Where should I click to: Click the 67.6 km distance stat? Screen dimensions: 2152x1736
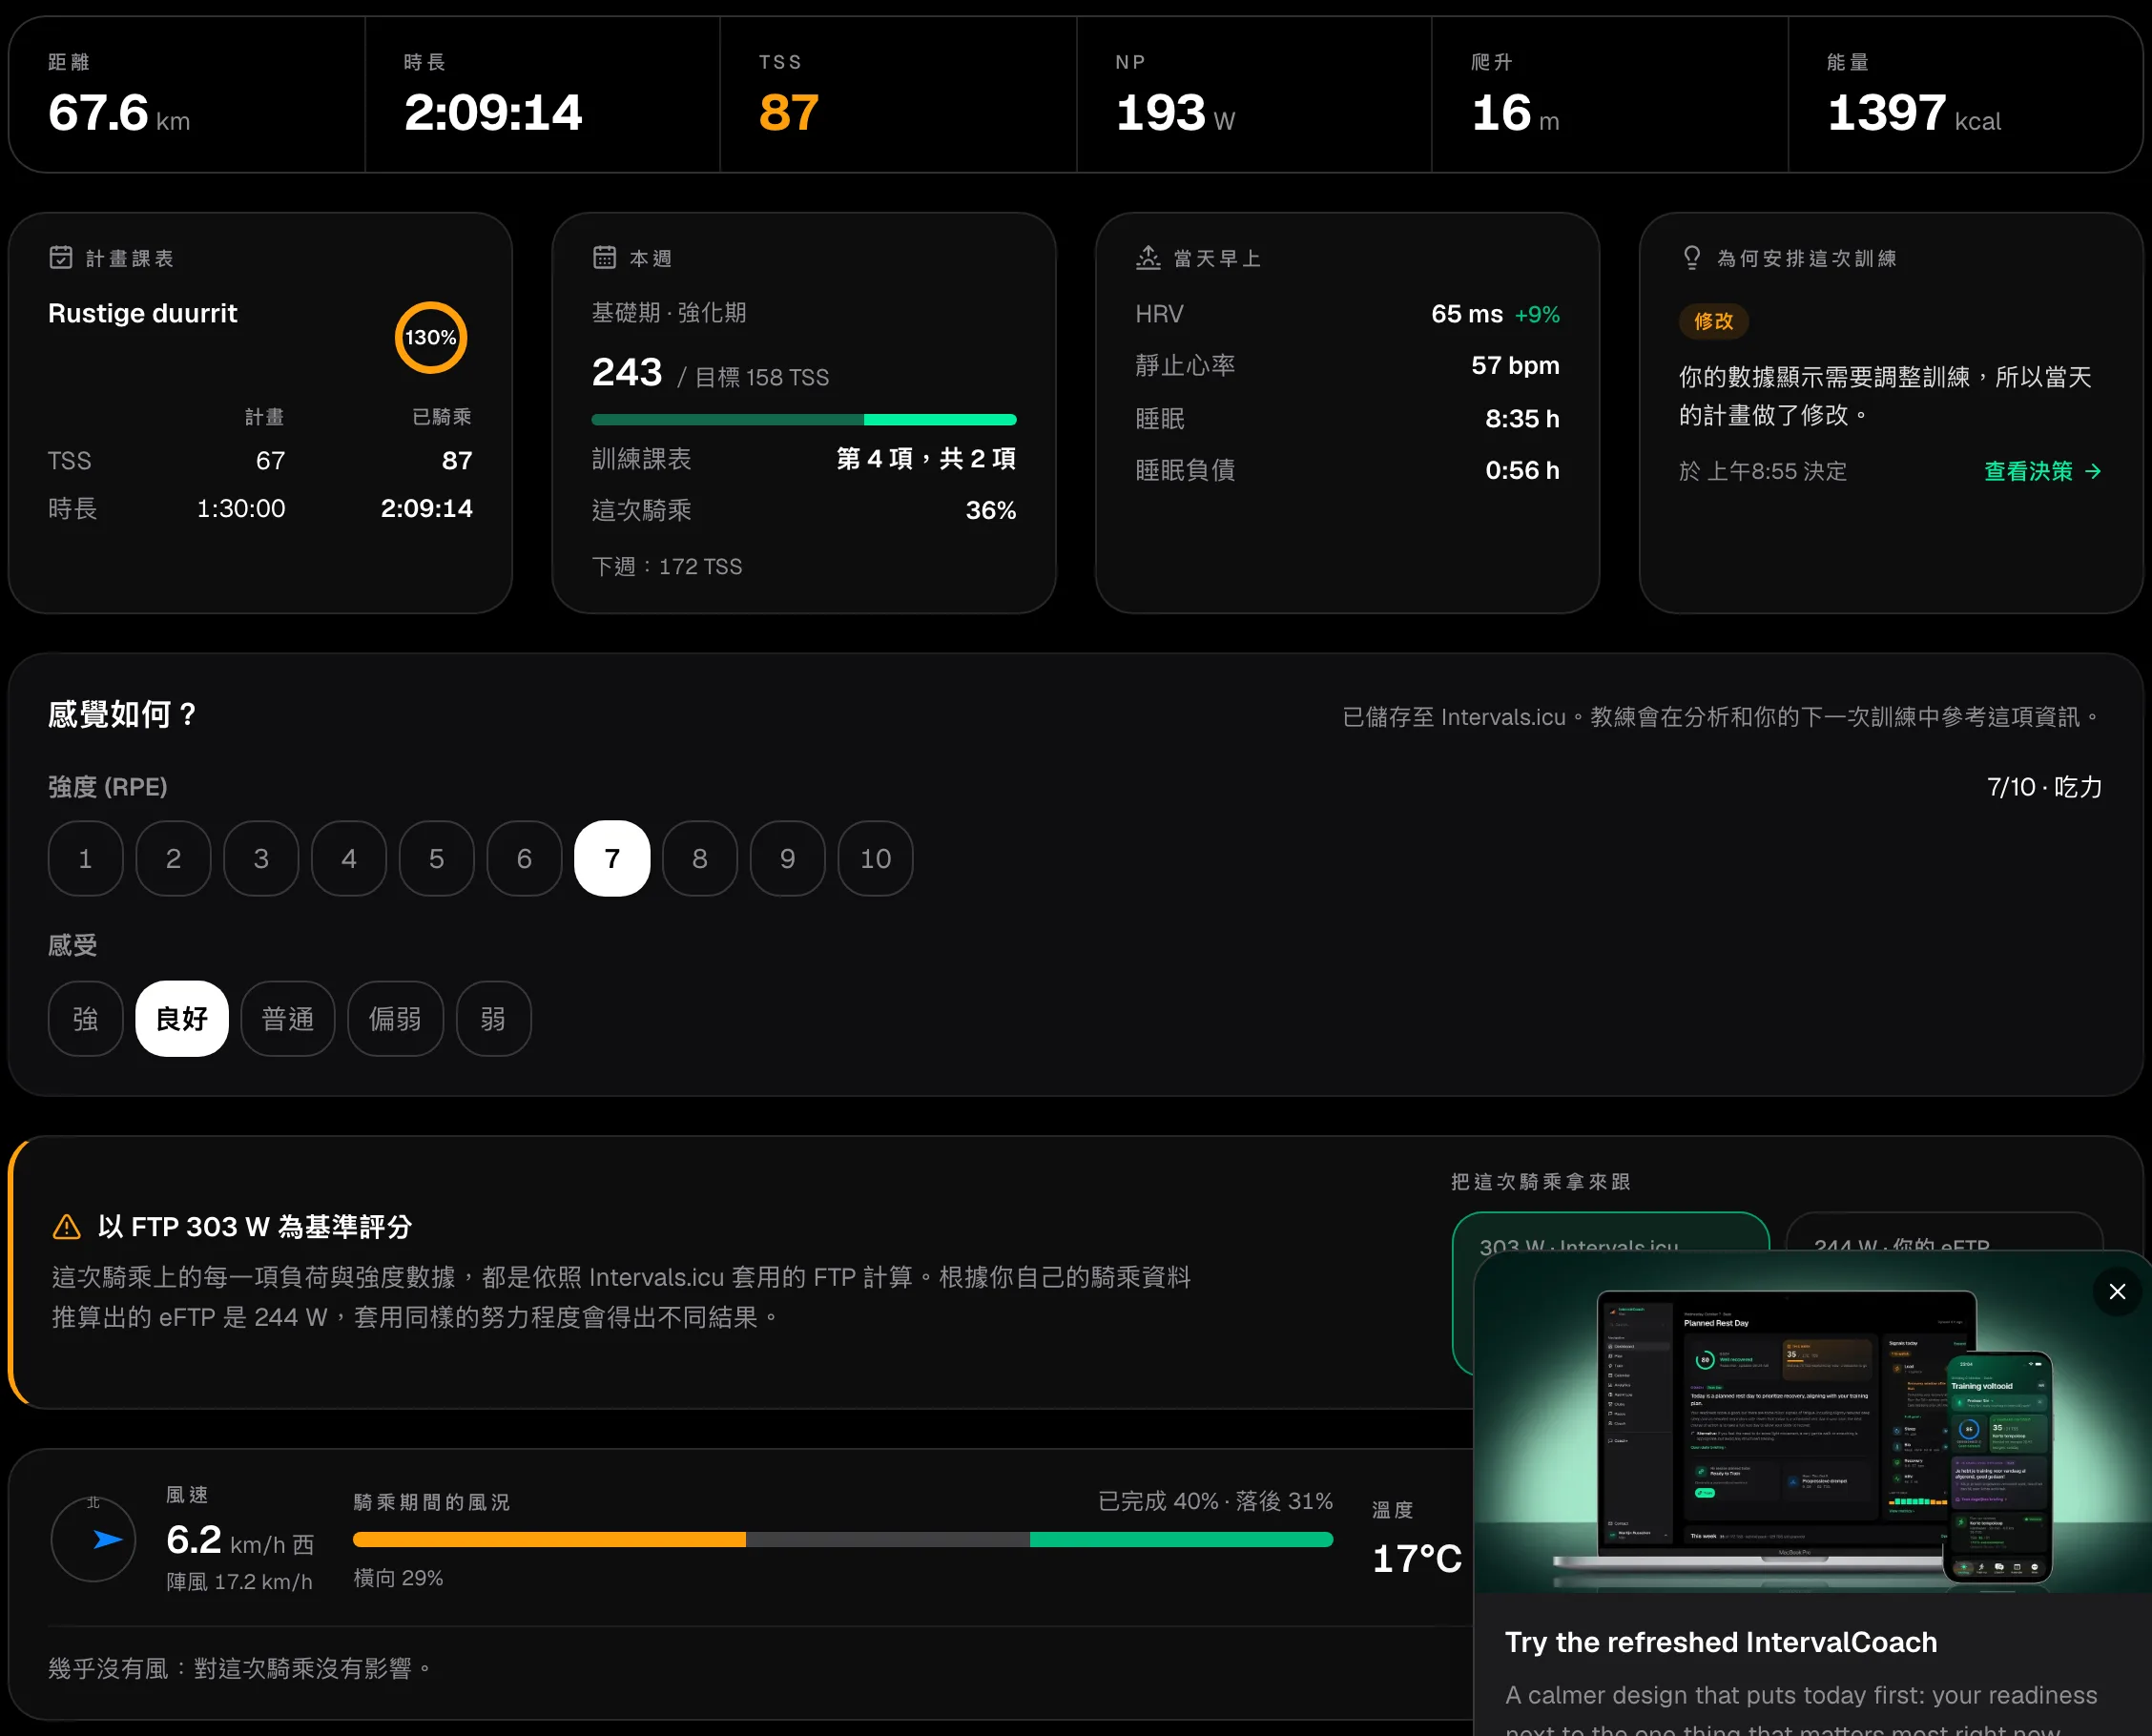point(119,112)
